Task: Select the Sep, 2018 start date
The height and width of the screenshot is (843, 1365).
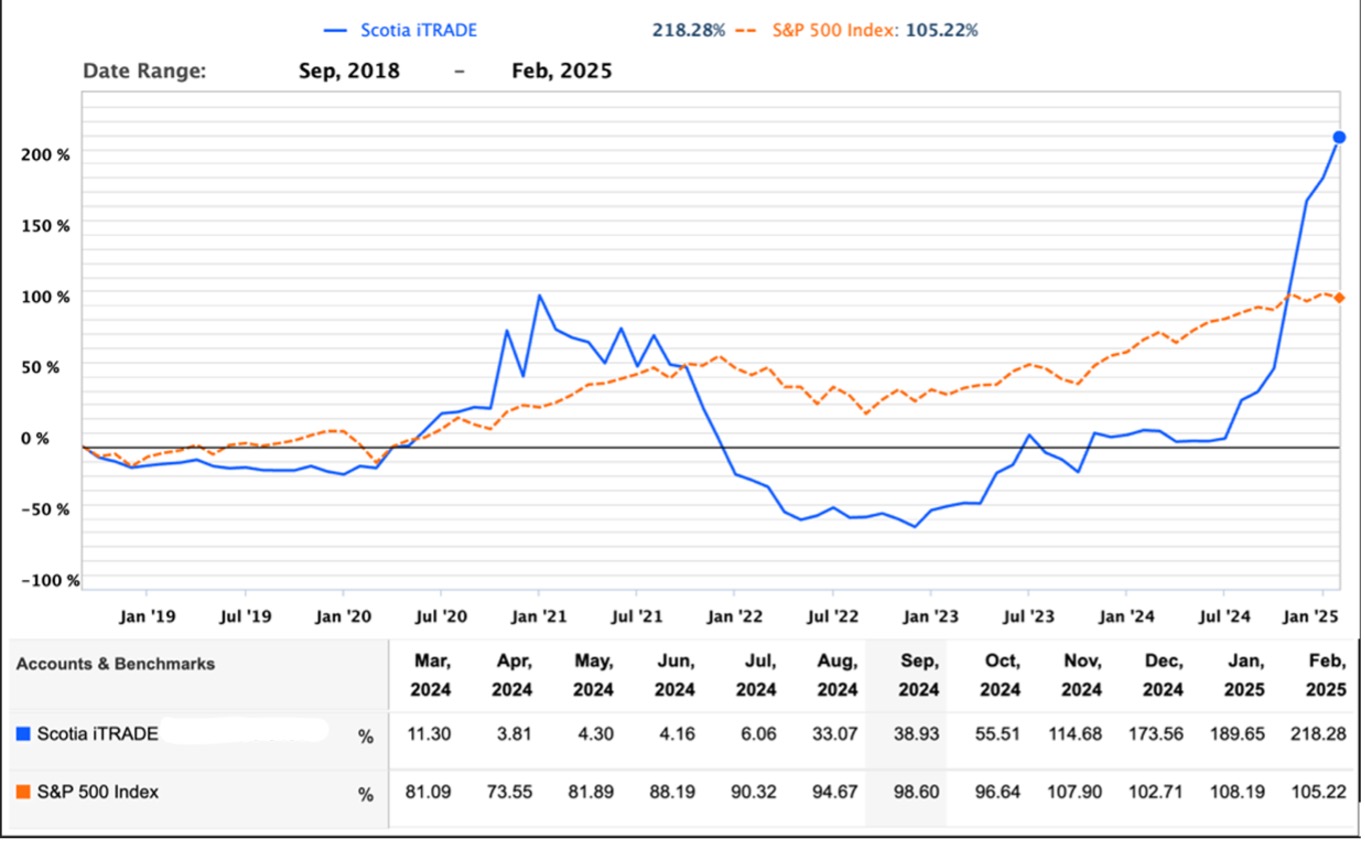Action: tap(349, 71)
